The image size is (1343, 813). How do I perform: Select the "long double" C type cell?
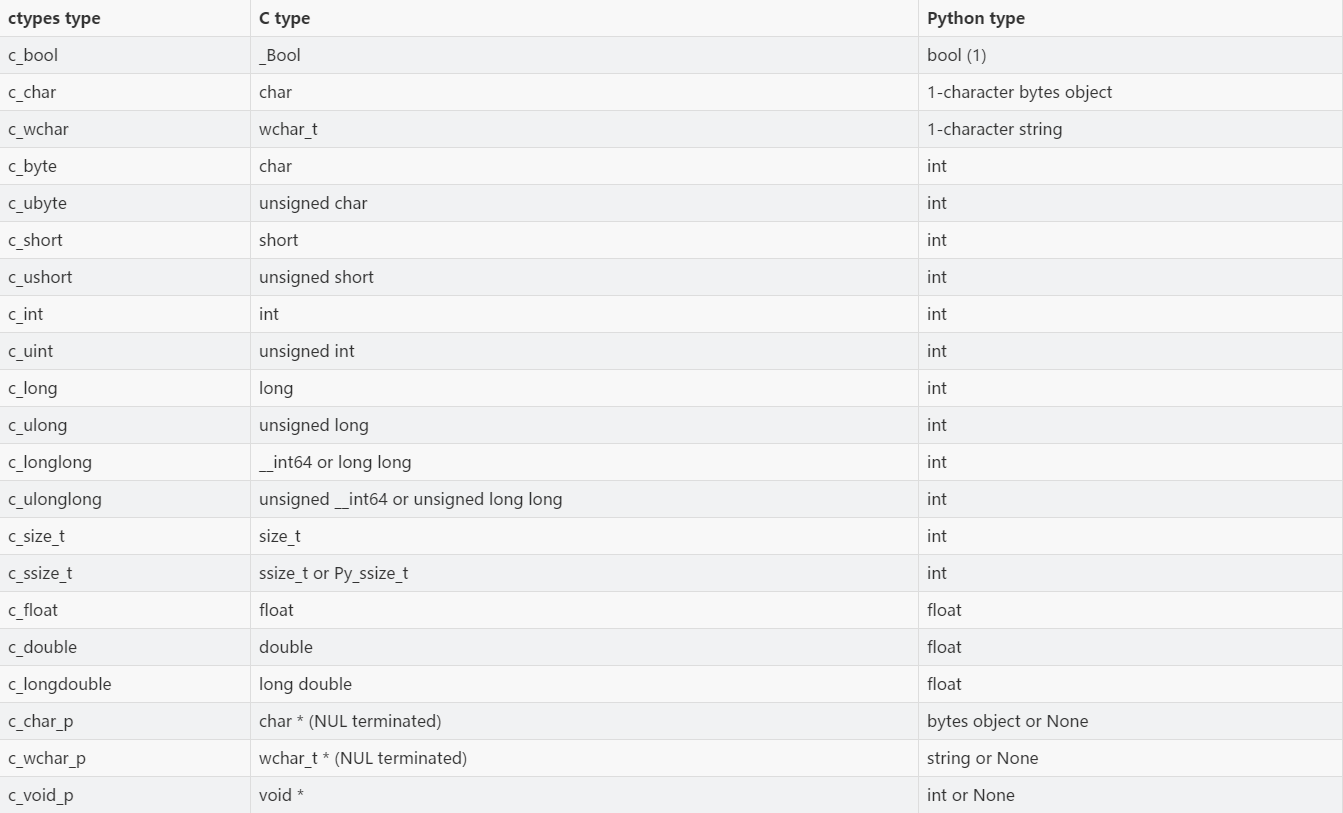point(305,684)
